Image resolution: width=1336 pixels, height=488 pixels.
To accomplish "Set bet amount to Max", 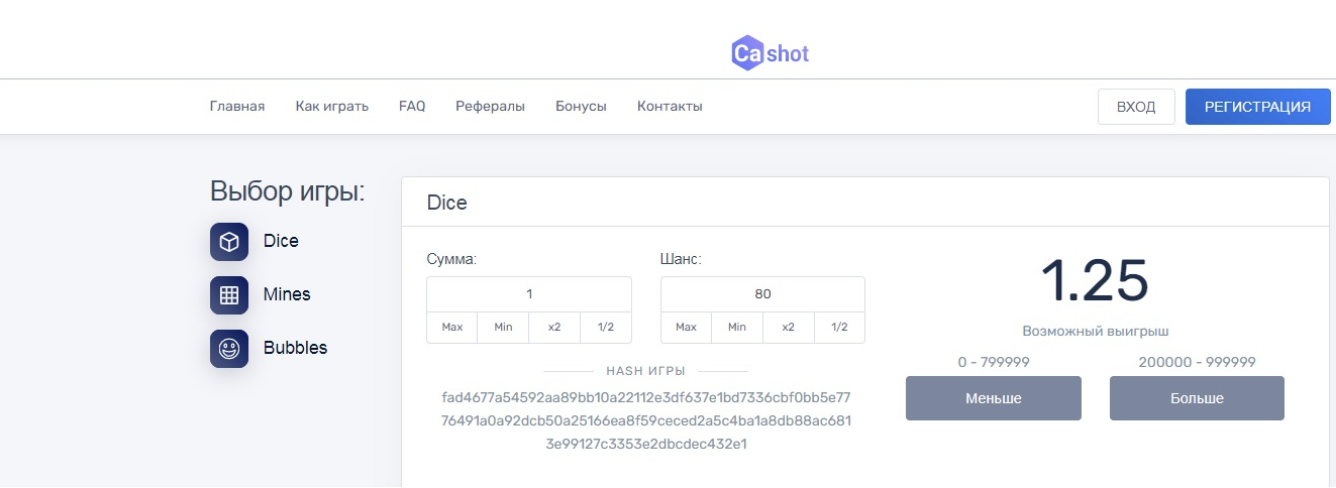I will pyautogui.click(x=452, y=327).
